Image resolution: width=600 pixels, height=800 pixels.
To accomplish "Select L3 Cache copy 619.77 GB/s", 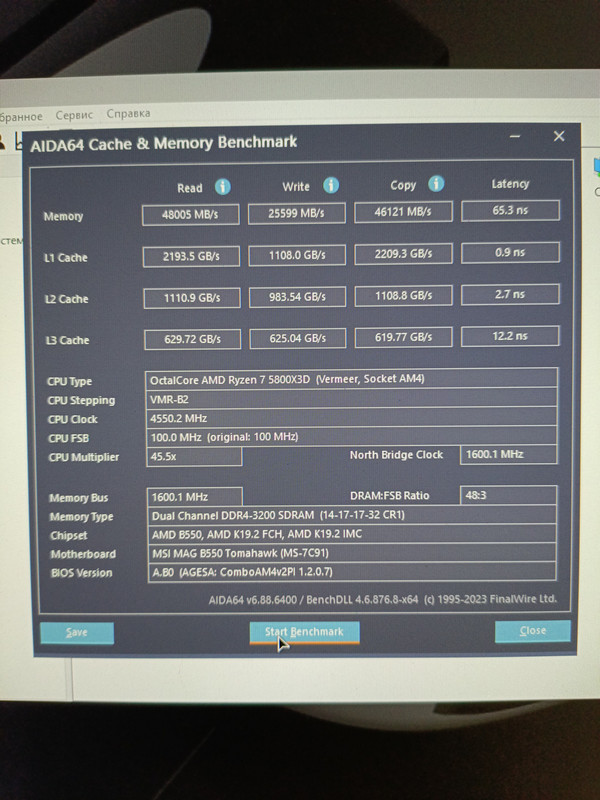I will (404, 337).
